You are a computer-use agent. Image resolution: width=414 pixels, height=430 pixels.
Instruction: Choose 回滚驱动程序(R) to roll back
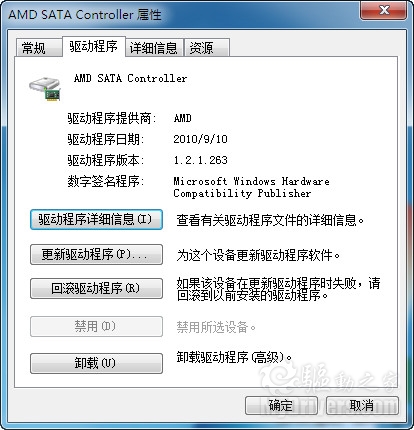pos(96,288)
